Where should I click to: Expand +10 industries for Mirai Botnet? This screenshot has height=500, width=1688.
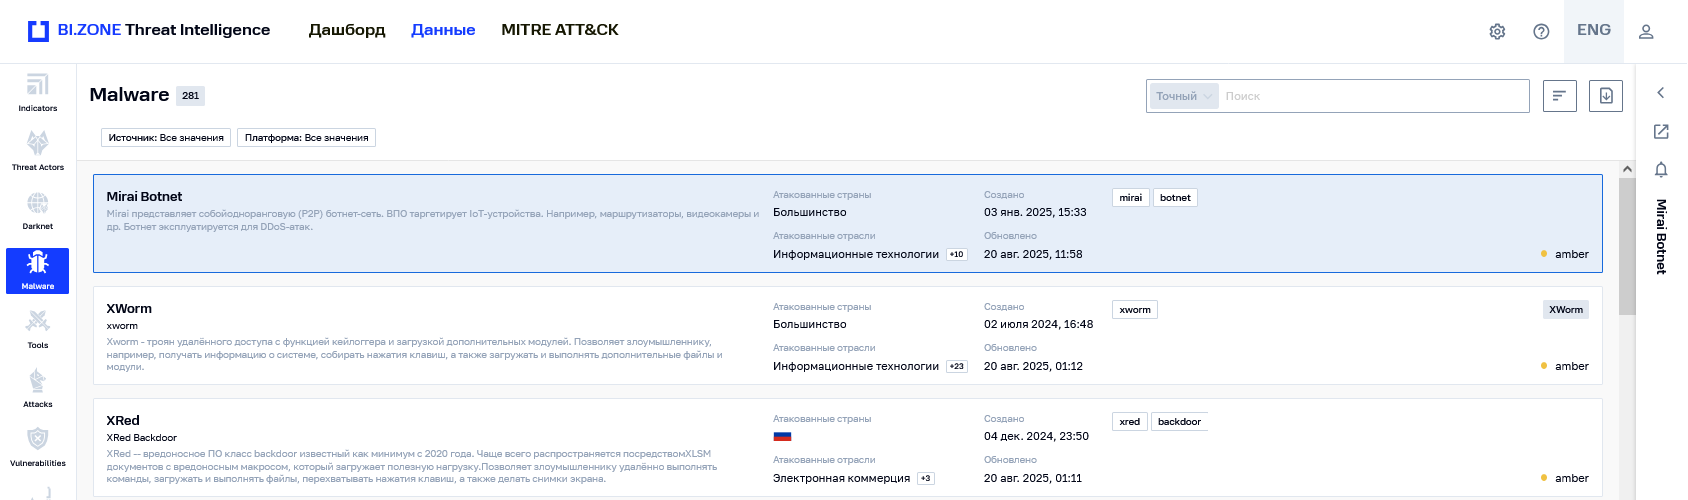[x=957, y=254]
